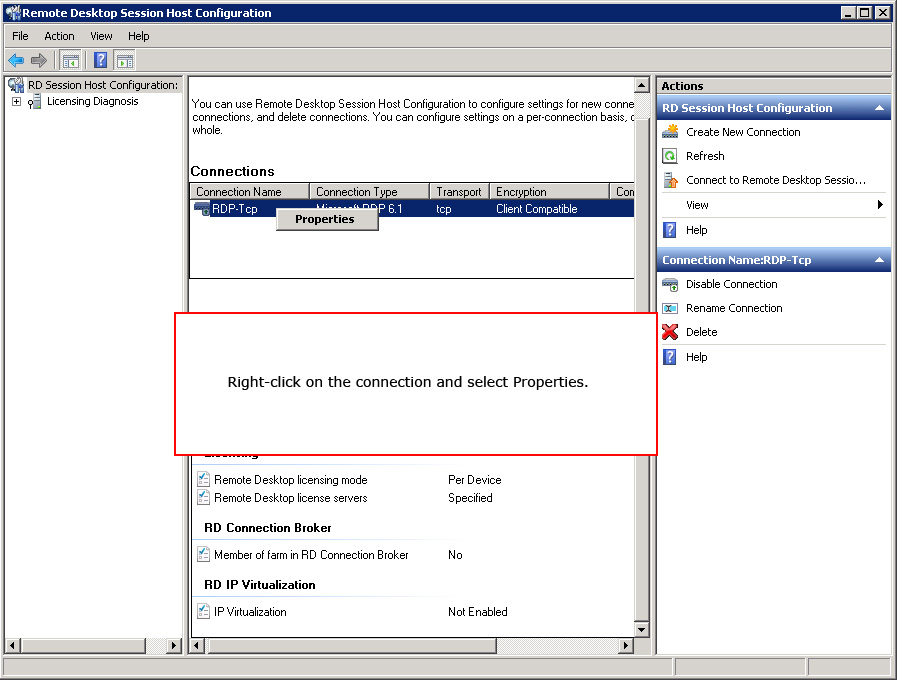
Task: Sort by the Connection Type column header
Action: [x=370, y=192]
